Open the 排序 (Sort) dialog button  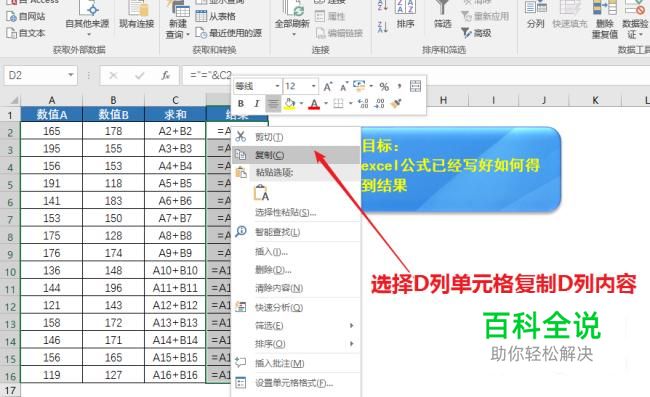pos(405,15)
